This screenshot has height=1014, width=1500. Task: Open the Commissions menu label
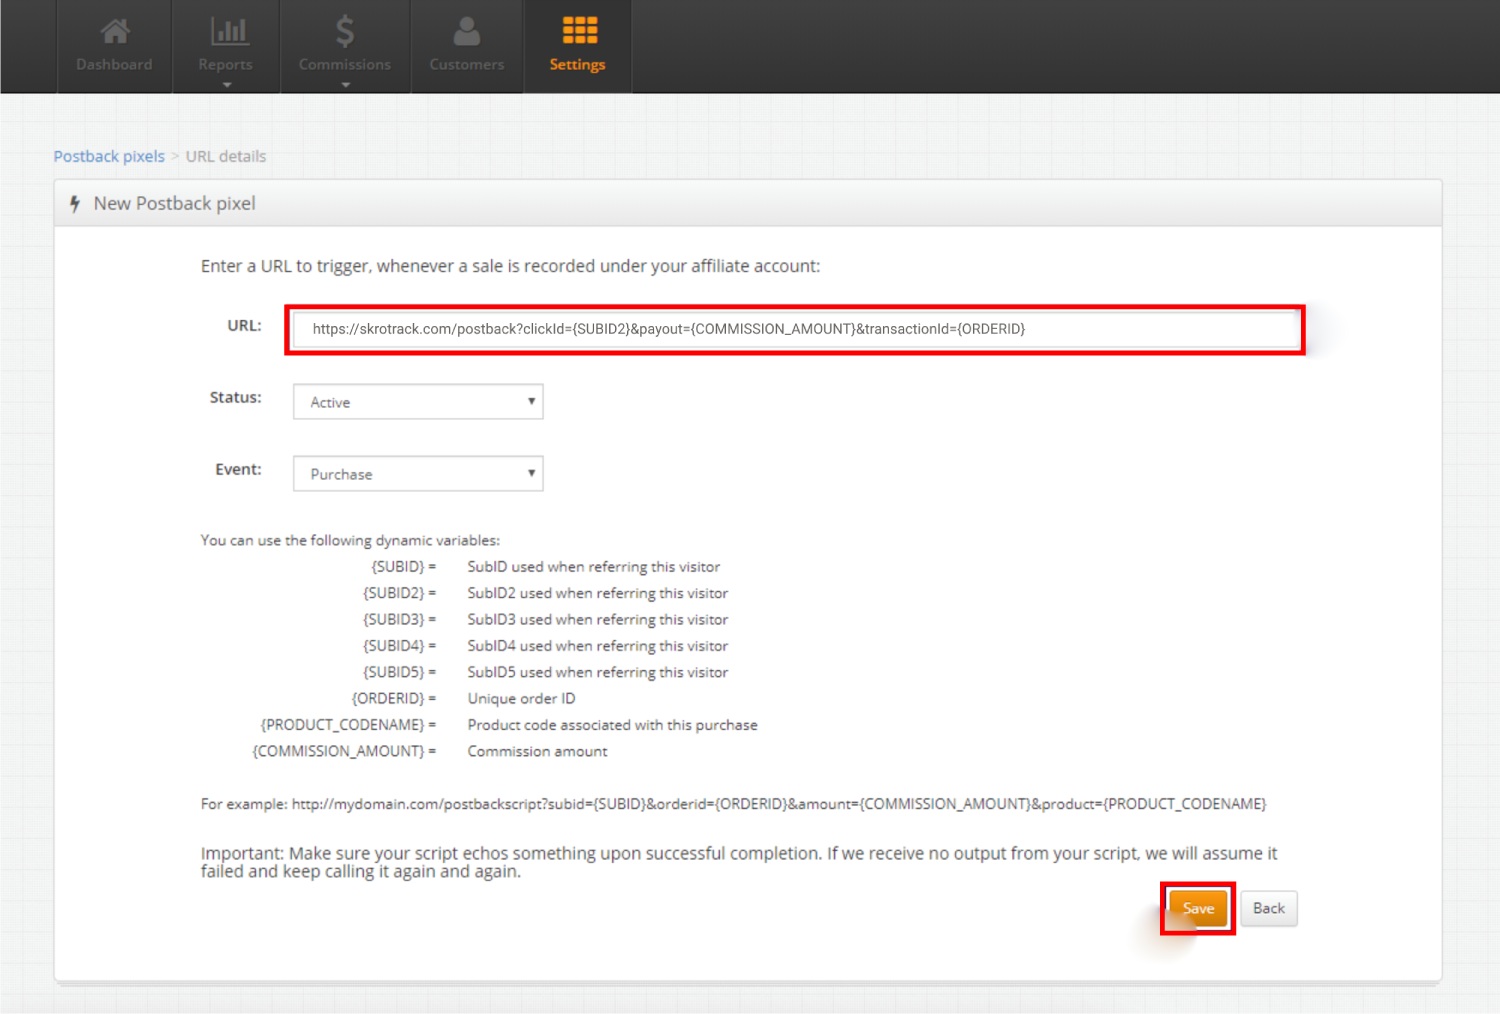click(x=345, y=64)
